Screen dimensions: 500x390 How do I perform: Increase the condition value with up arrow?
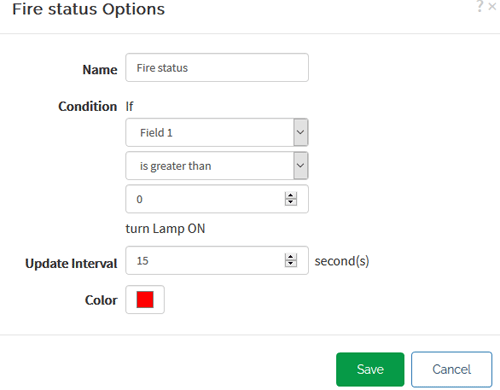(x=291, y=196)
